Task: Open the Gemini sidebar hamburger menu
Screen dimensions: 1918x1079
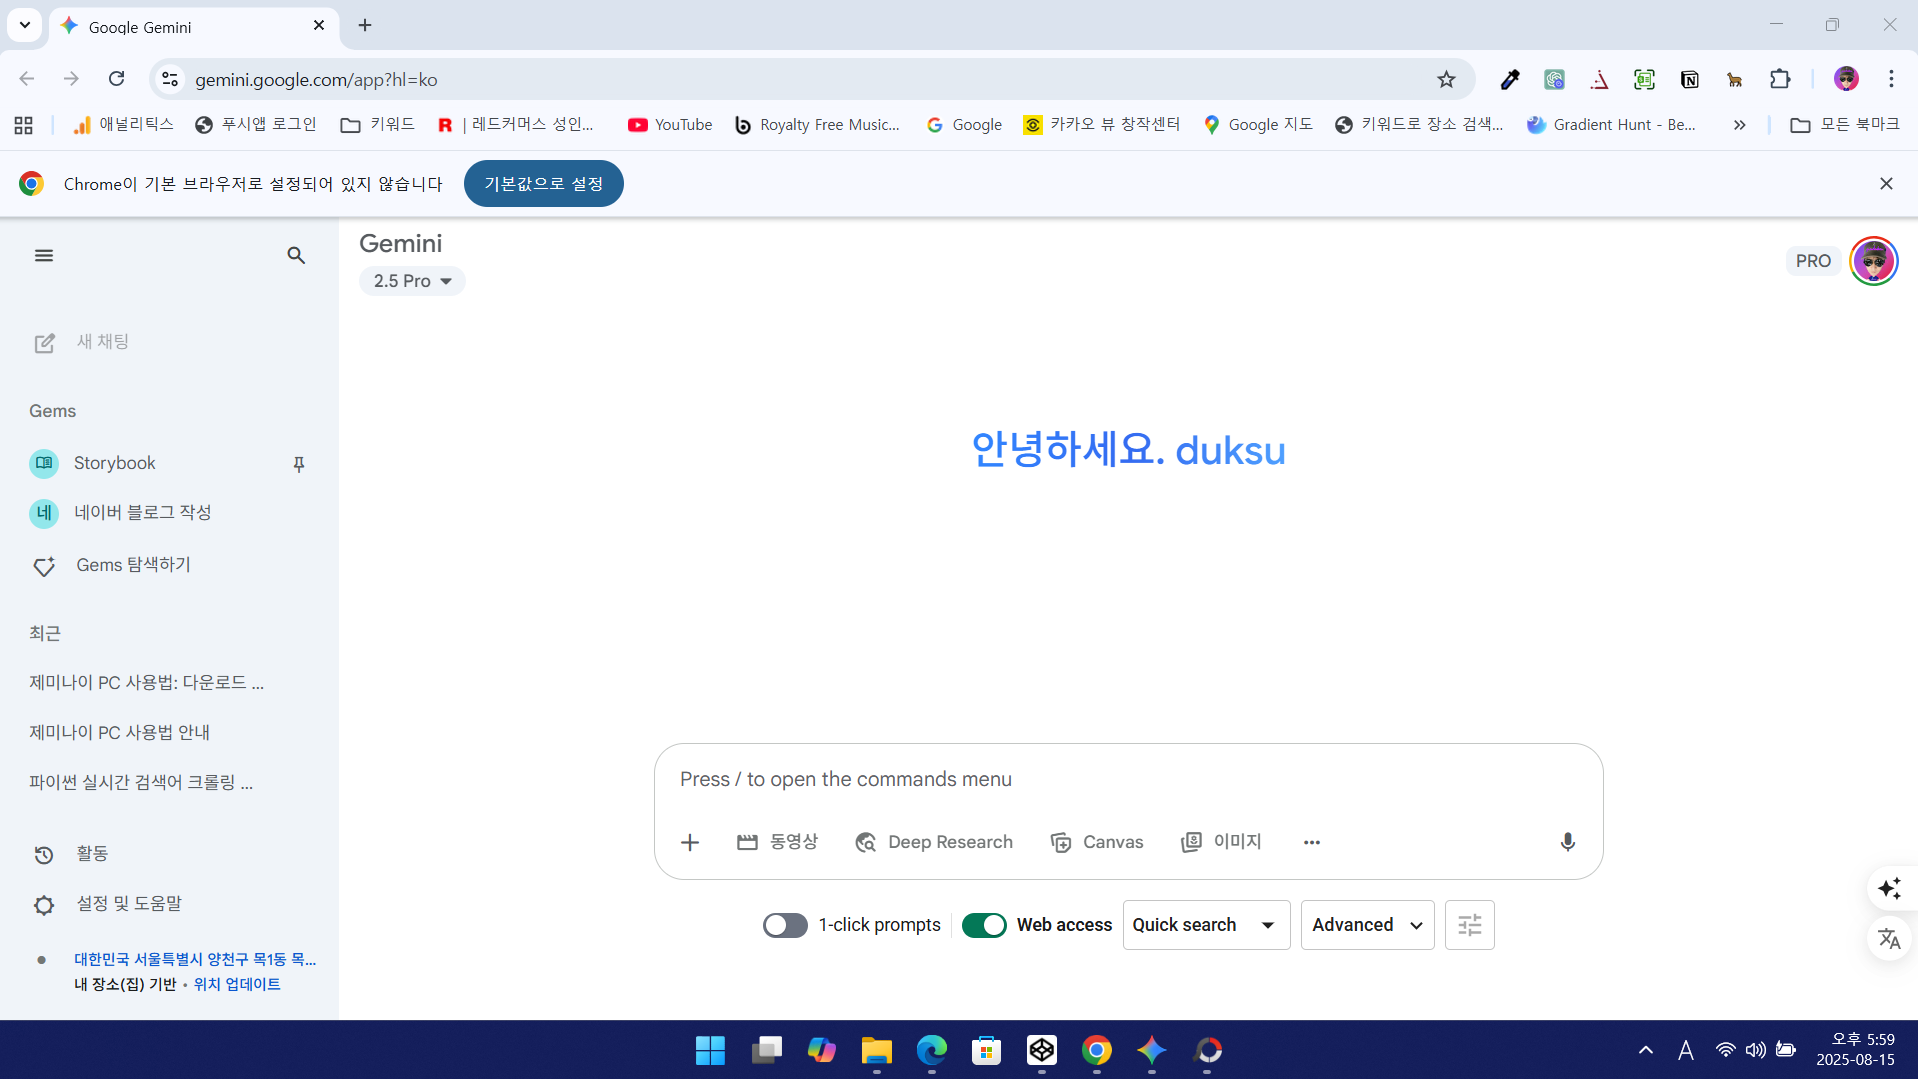Action: click(x=44, y=256)
